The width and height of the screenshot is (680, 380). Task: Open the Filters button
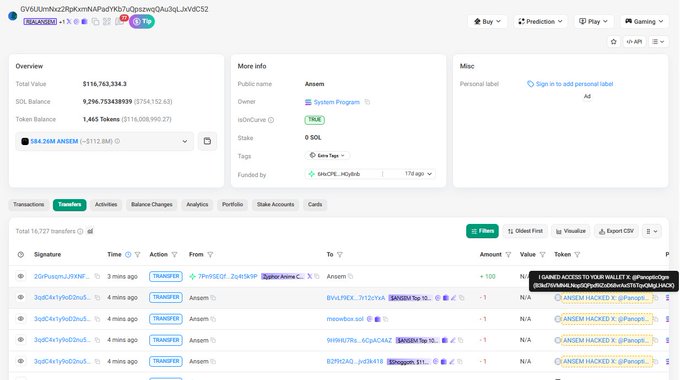[x=482, y=231]
